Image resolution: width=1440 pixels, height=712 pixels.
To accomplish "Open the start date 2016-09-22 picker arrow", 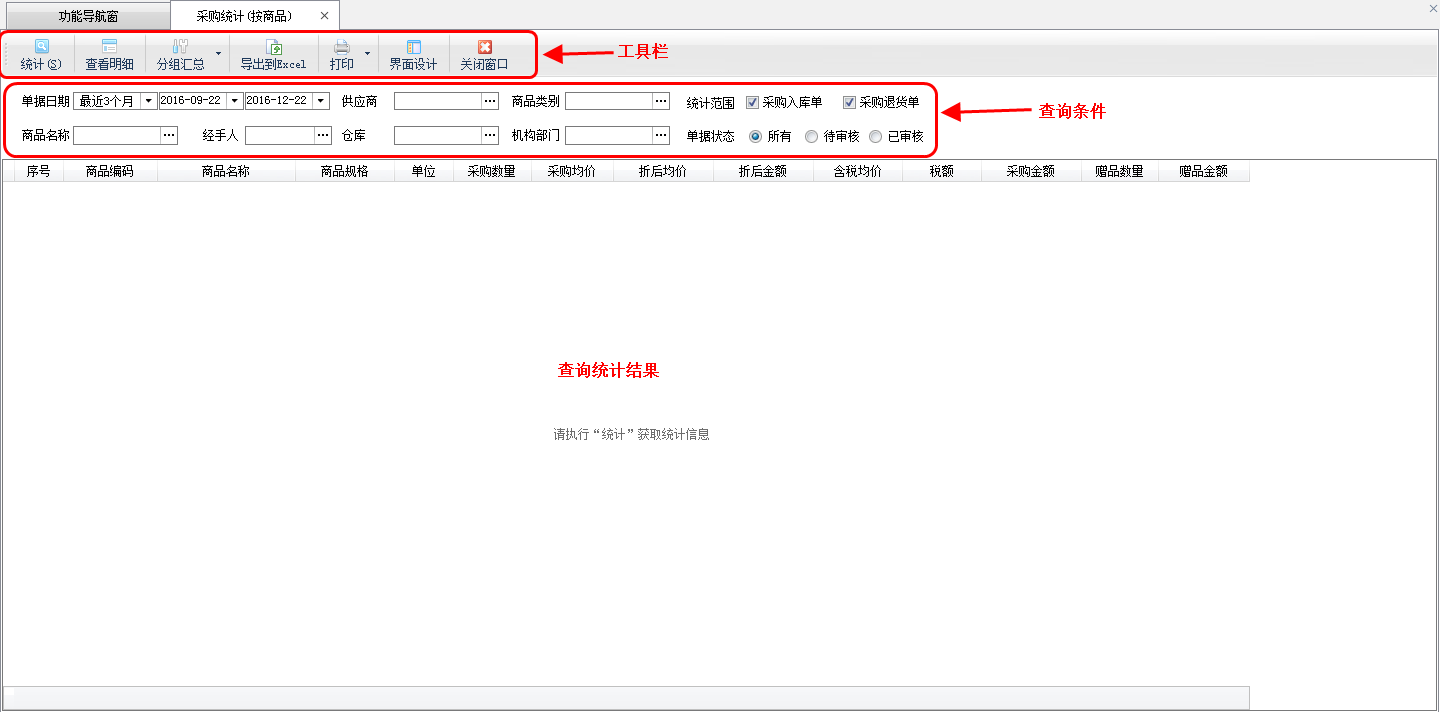I will point(235,101).
